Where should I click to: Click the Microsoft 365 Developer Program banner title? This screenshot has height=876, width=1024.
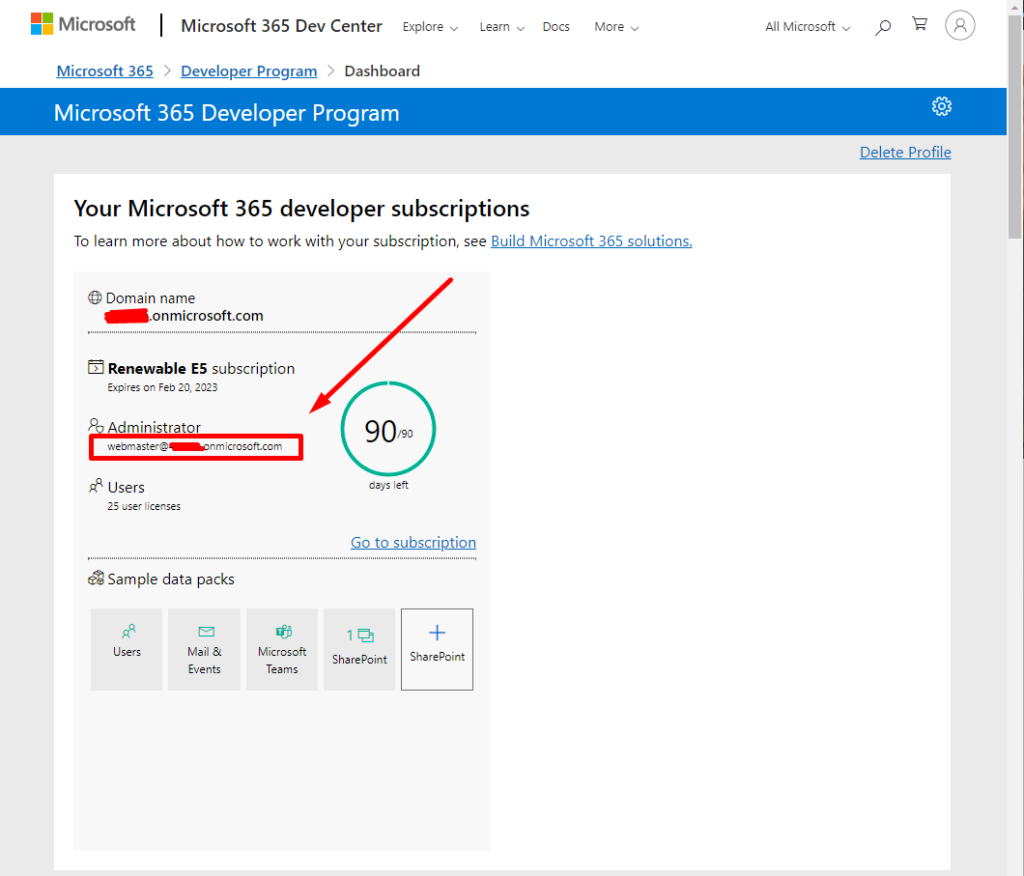pyautogui.click(x=227, y=113)
